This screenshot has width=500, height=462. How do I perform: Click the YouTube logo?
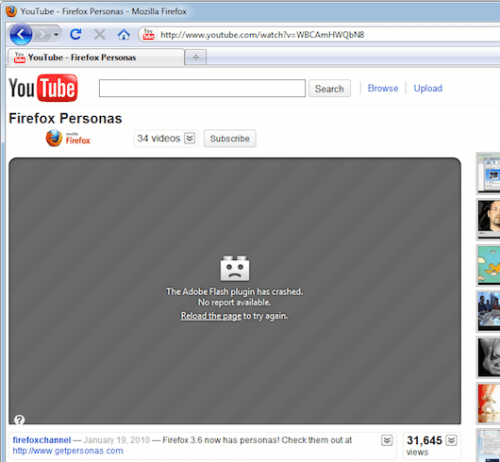tap(43, 88)
